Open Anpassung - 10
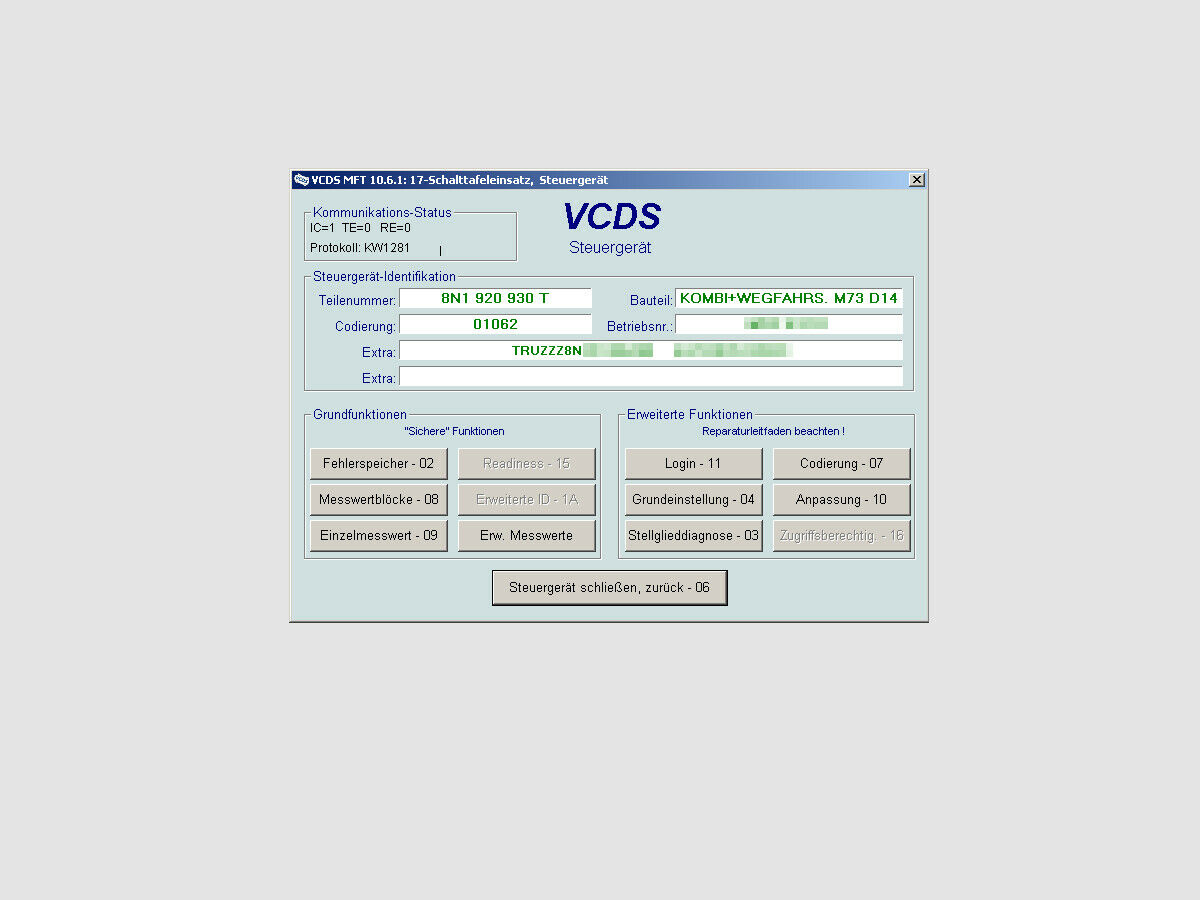The height and width of the screenshot is (900, 1200). 842,500
